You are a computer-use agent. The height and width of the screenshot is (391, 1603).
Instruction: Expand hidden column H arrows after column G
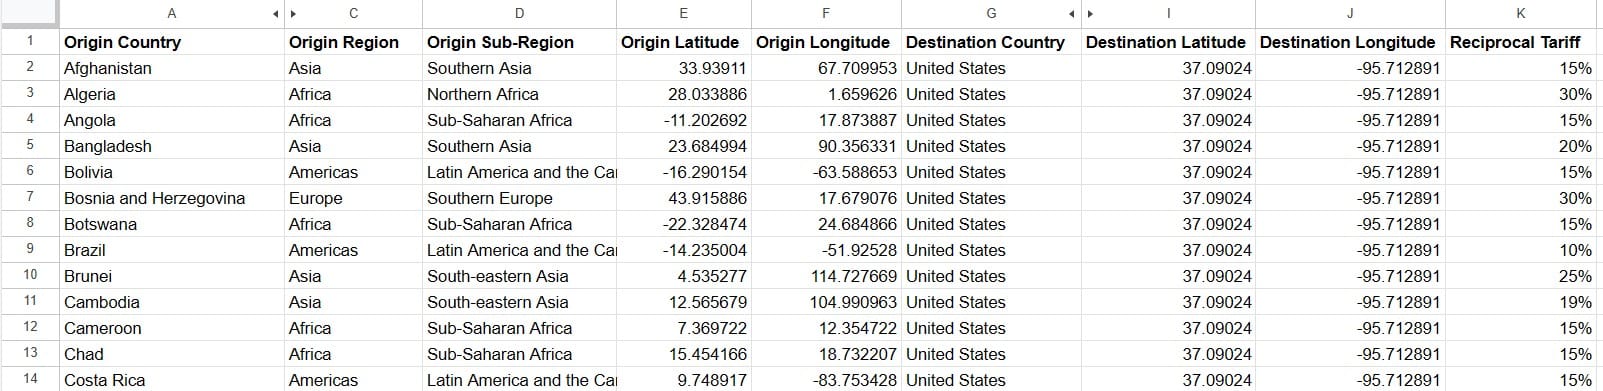[1082, 14]
